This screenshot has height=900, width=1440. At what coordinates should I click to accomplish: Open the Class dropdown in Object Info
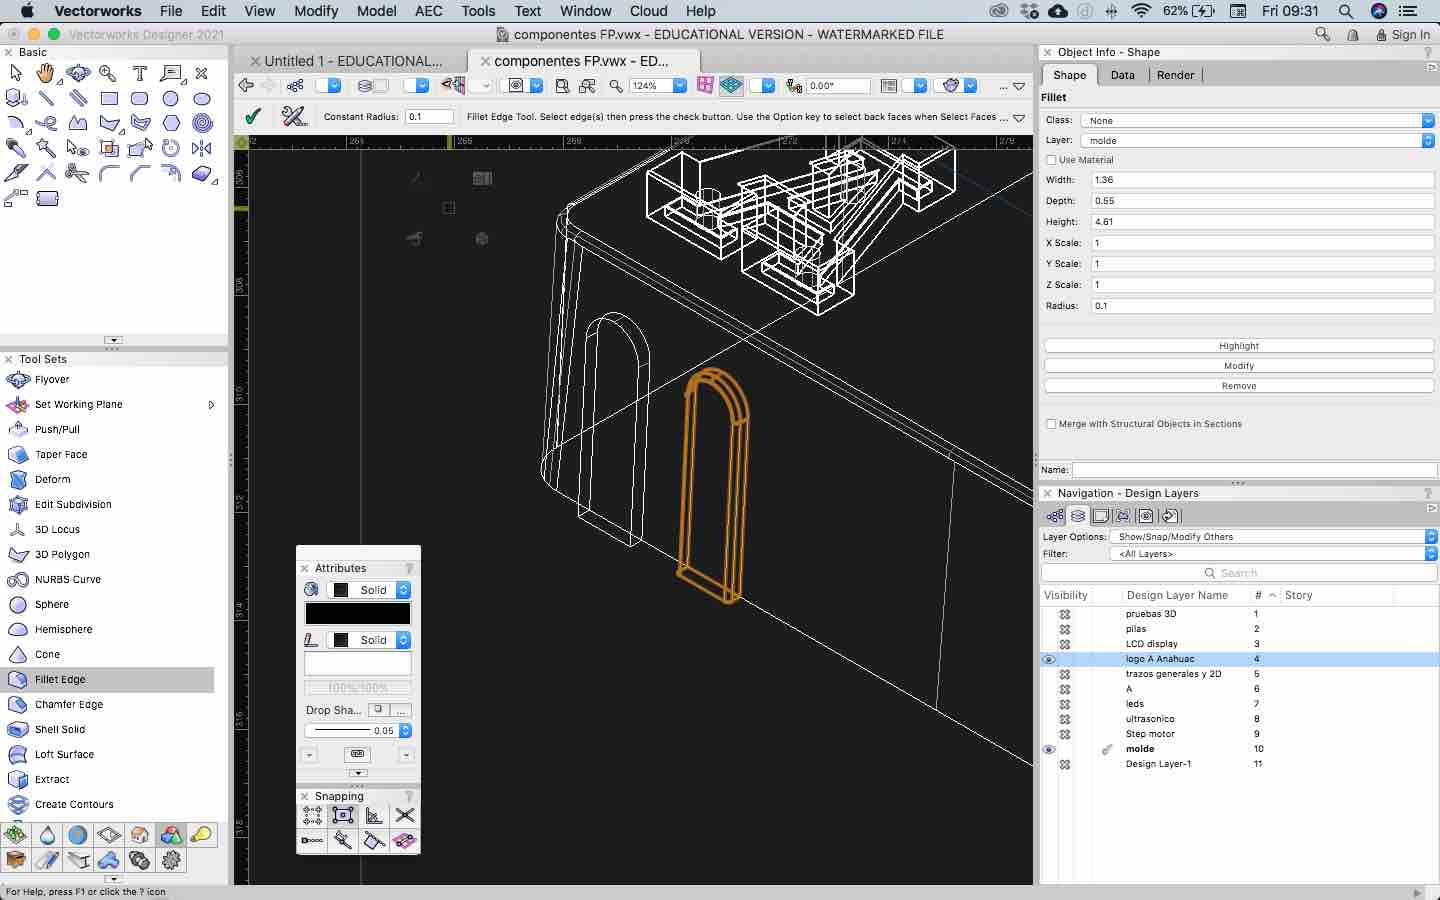[x=1257, y=120]
